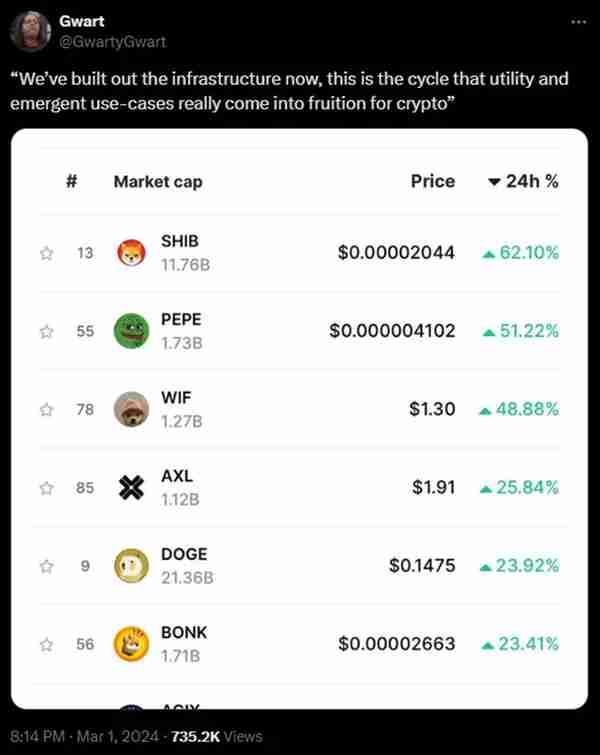Click the Mar 1, 2024 timestamp link
The width and height of the screenshot is (600, 755).
(x=117, y=736)
